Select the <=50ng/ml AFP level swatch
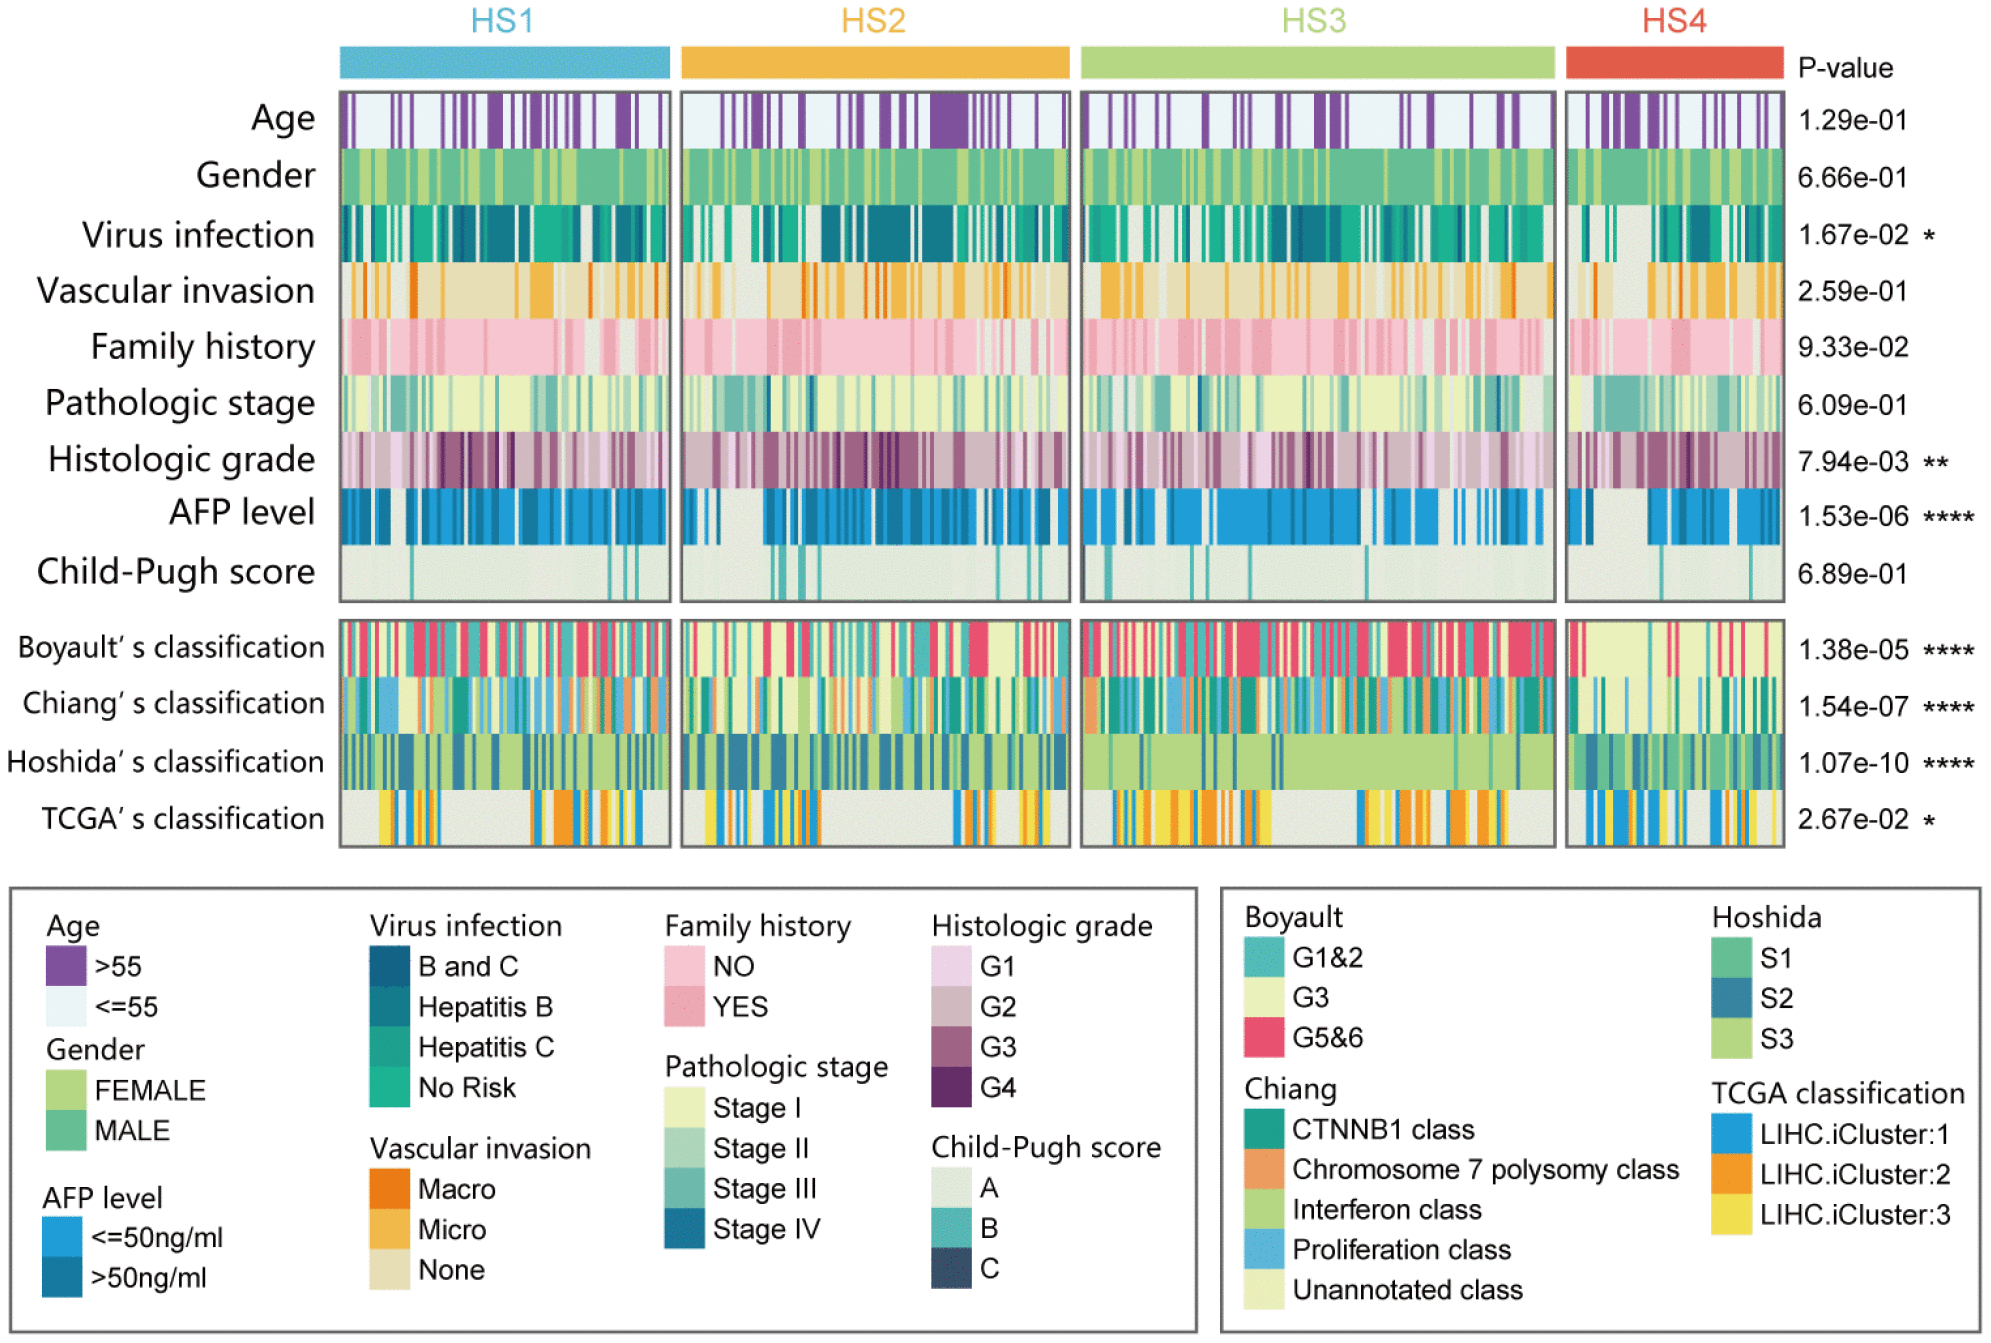The image size is (1991, 1343). [x=62, y=1237]
